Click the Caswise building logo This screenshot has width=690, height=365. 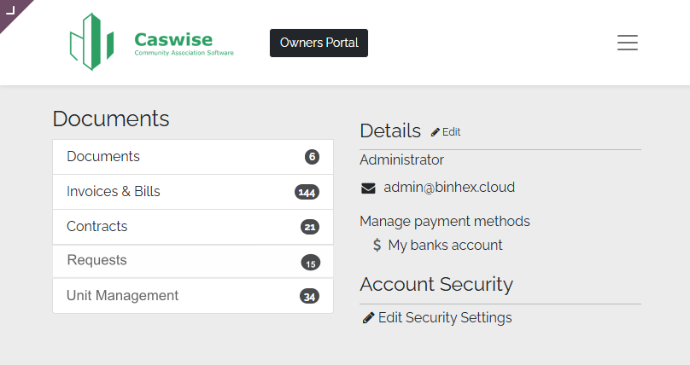tap(92, 42)
